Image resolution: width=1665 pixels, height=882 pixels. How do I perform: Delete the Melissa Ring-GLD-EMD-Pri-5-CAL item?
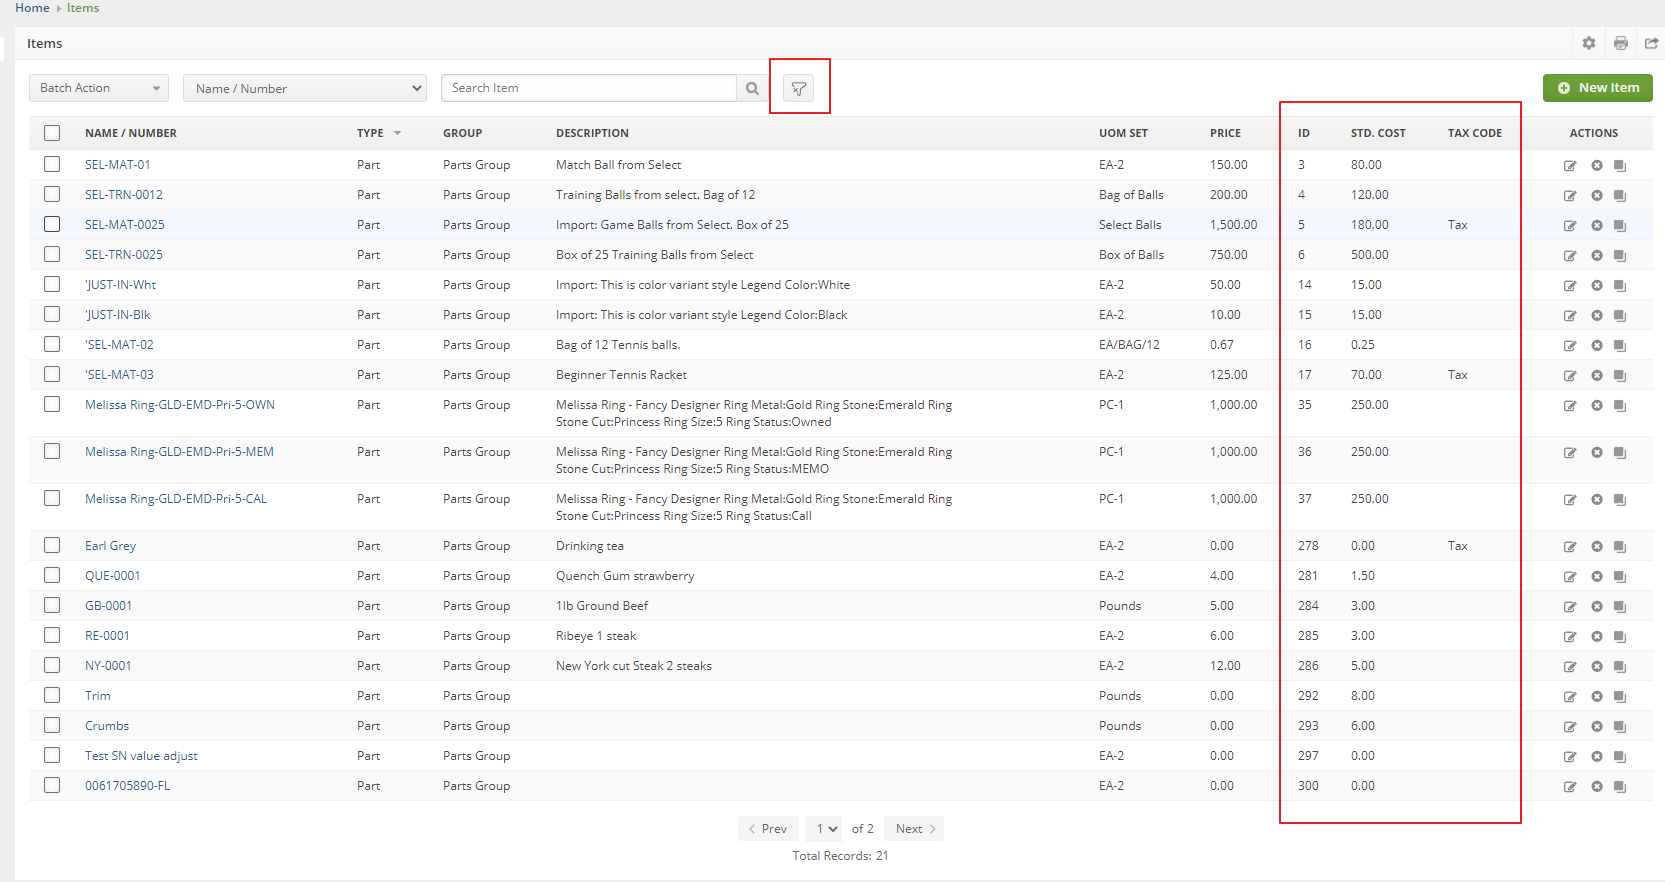[1597, 500]
